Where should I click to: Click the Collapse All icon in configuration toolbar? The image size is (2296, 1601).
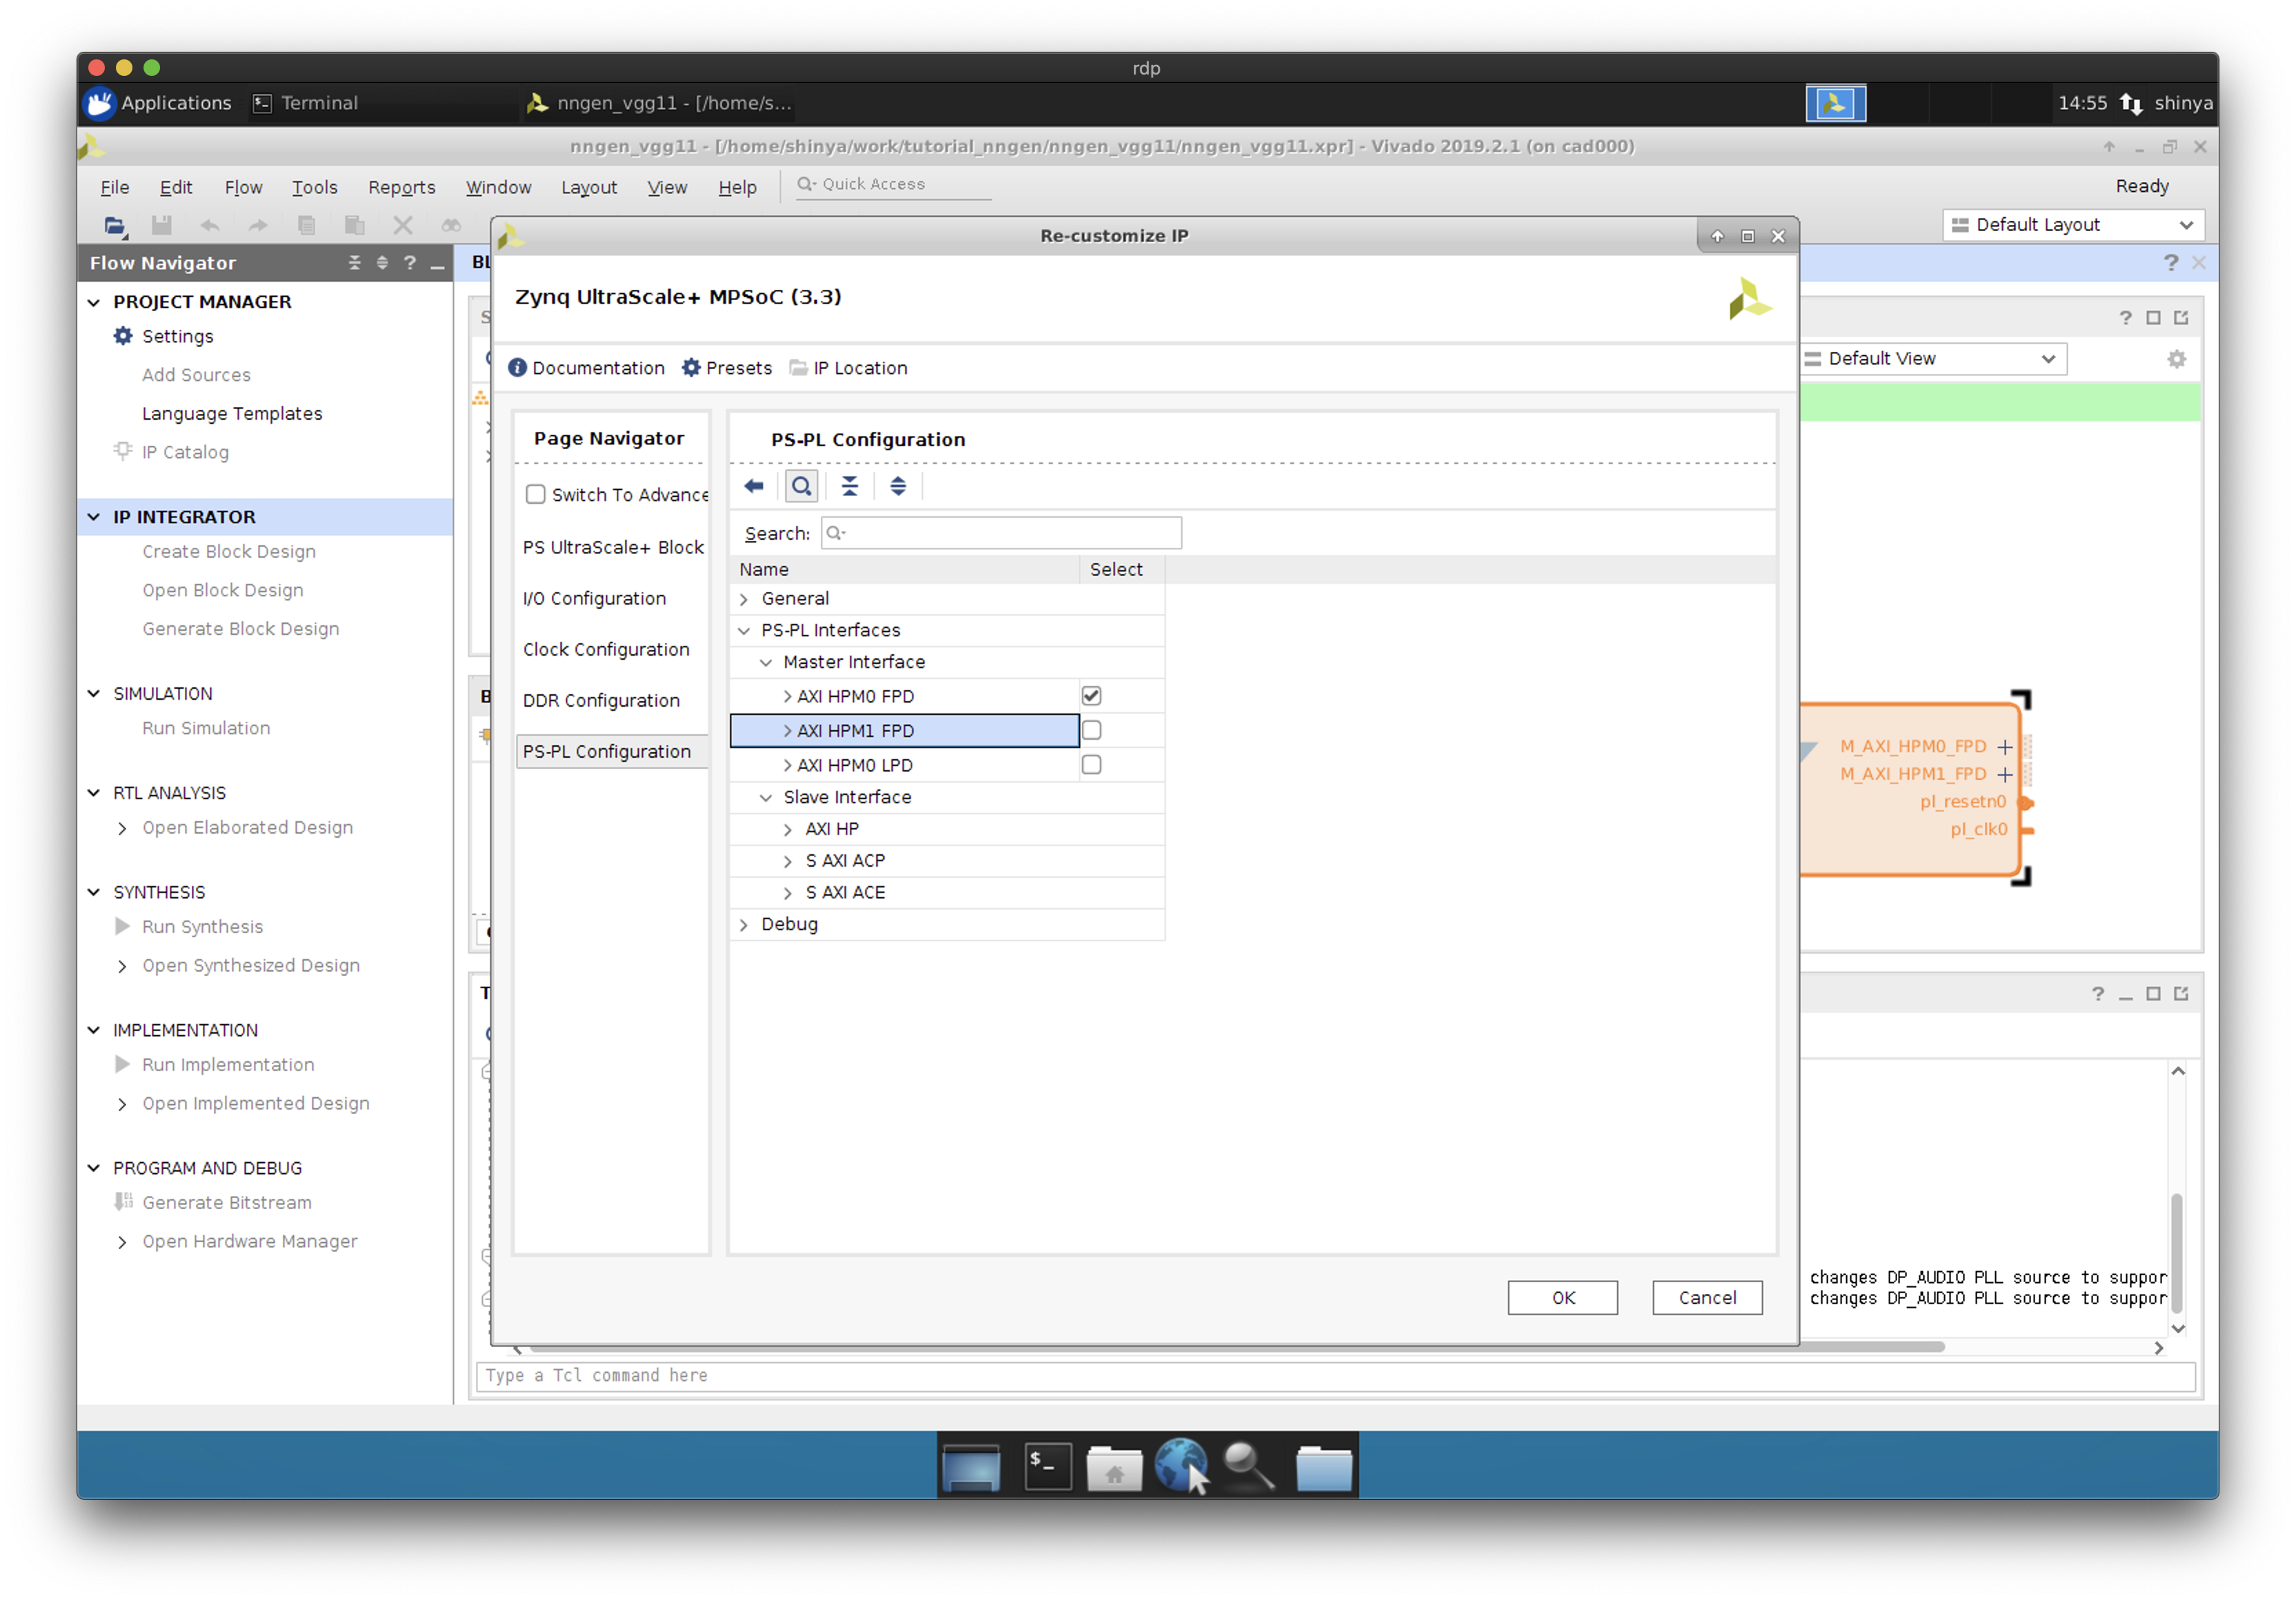click(849, 486)
